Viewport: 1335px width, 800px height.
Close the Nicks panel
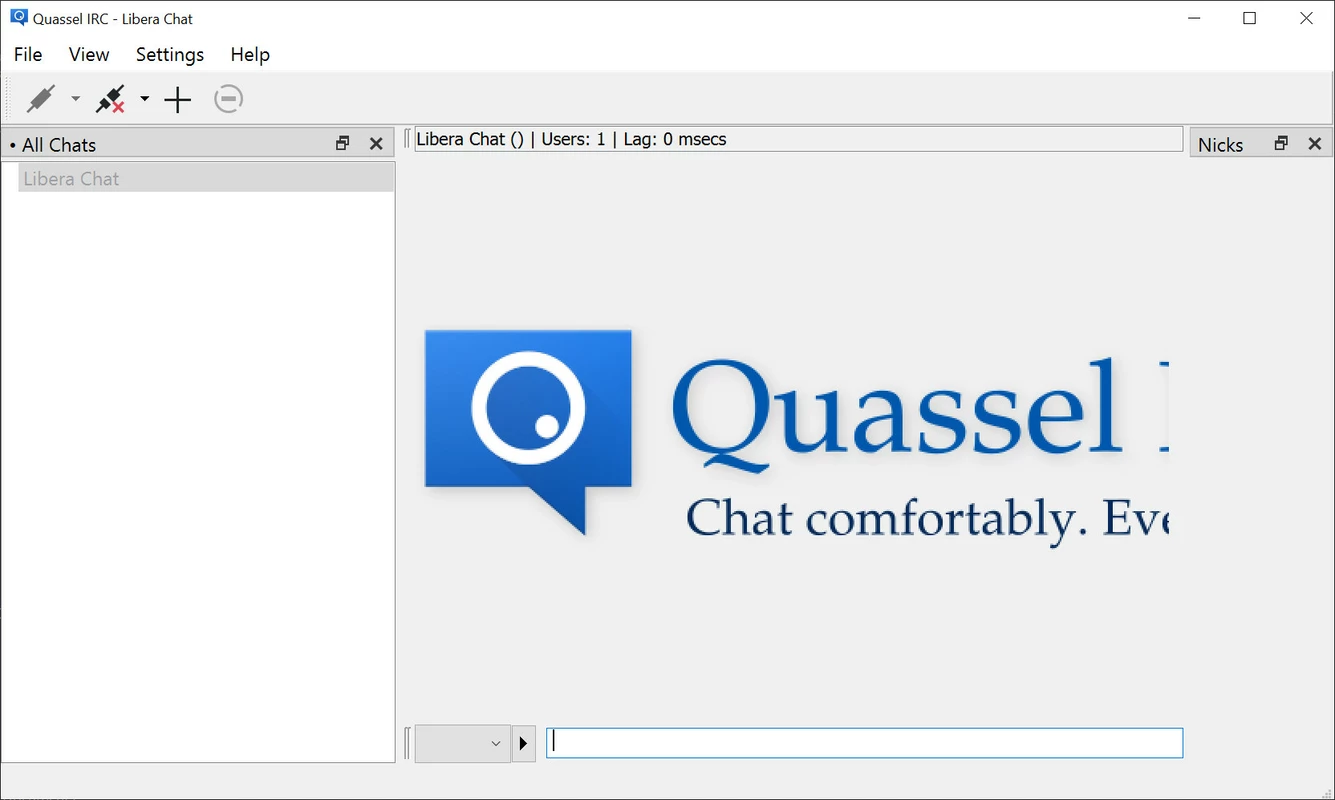coord(1315,144)
